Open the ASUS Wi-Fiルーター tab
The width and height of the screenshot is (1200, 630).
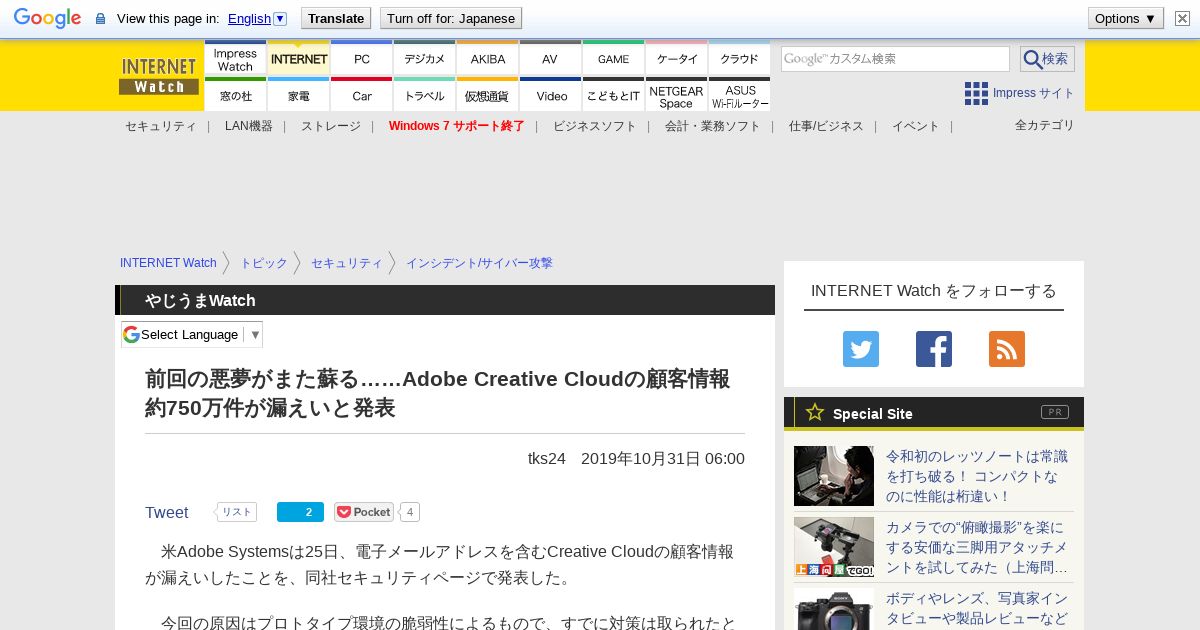739,95
